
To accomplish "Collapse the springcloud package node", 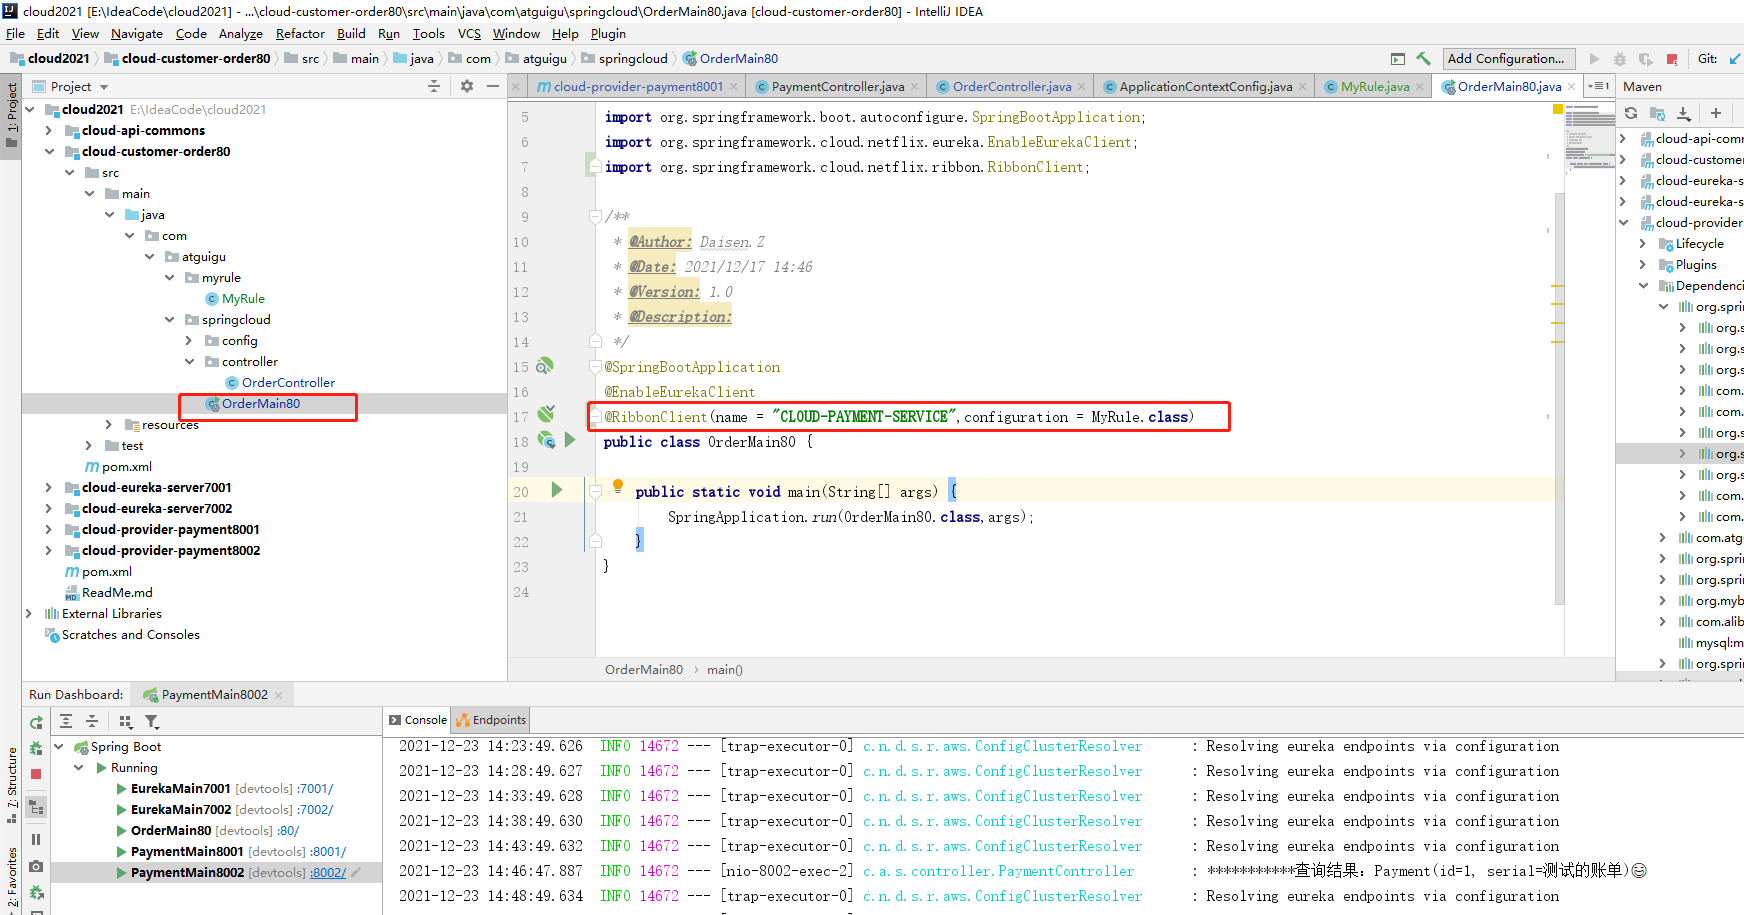I will click(x=169, y=320).
